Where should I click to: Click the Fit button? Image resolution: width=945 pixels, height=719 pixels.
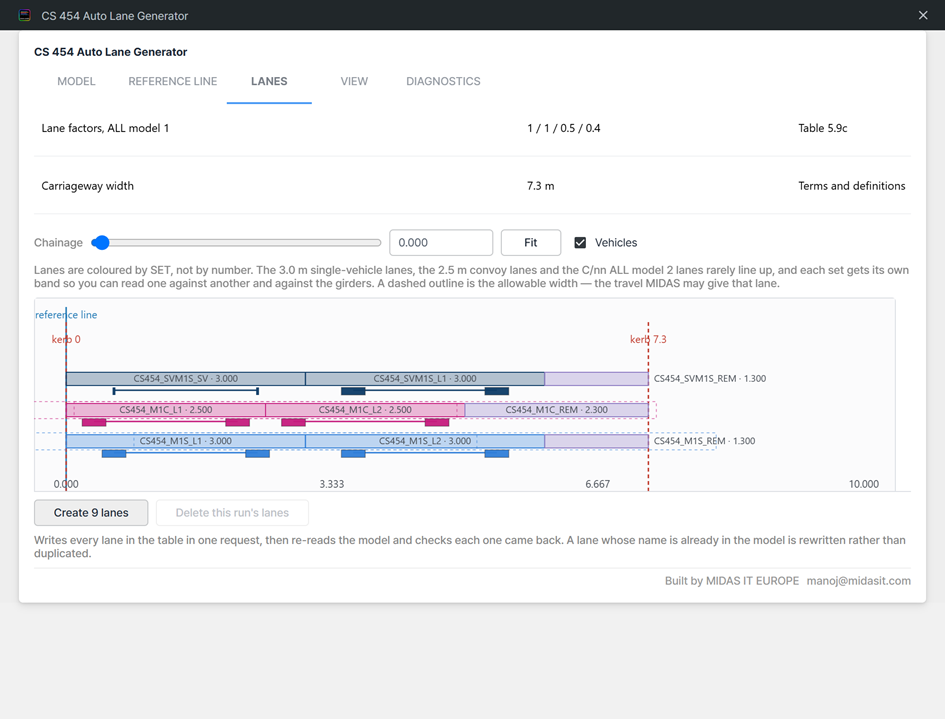click(530, 242)
